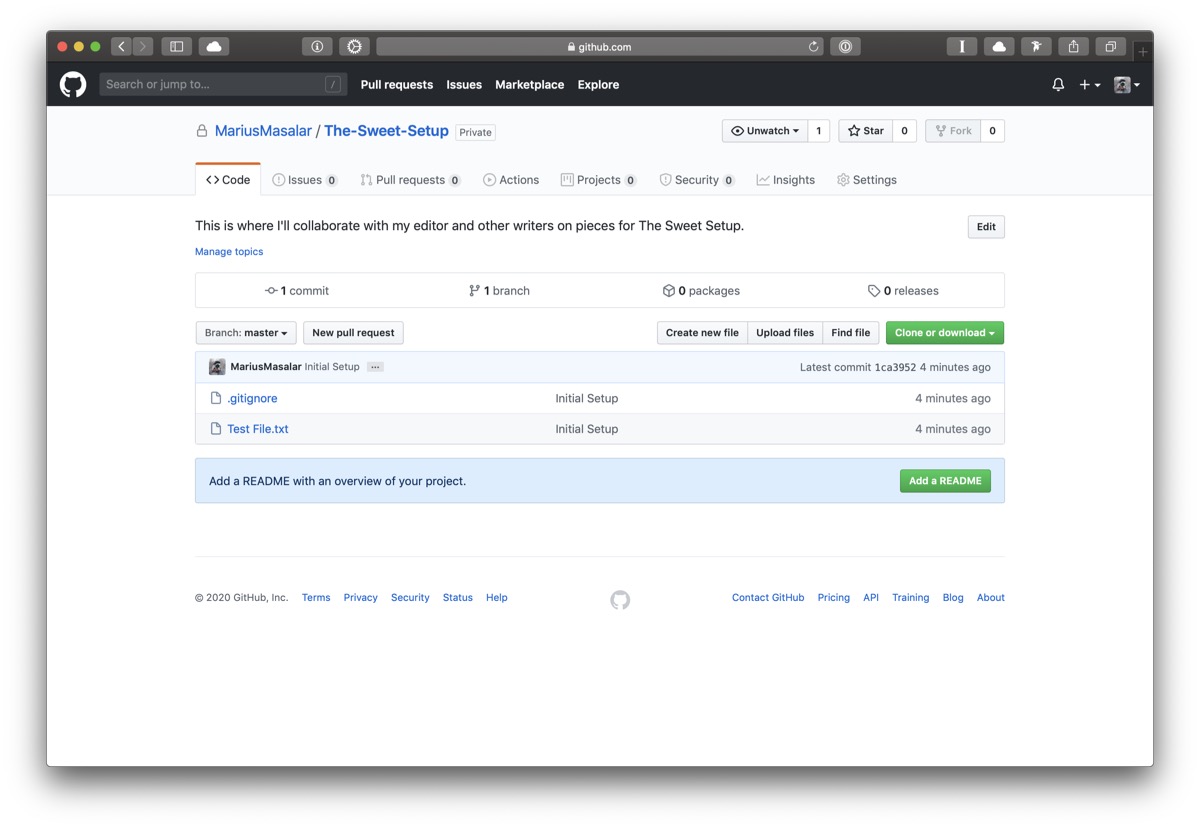This screenshot has height=828, width=1200.
Task: Edit the repository description
Action: tap(986, 227)
